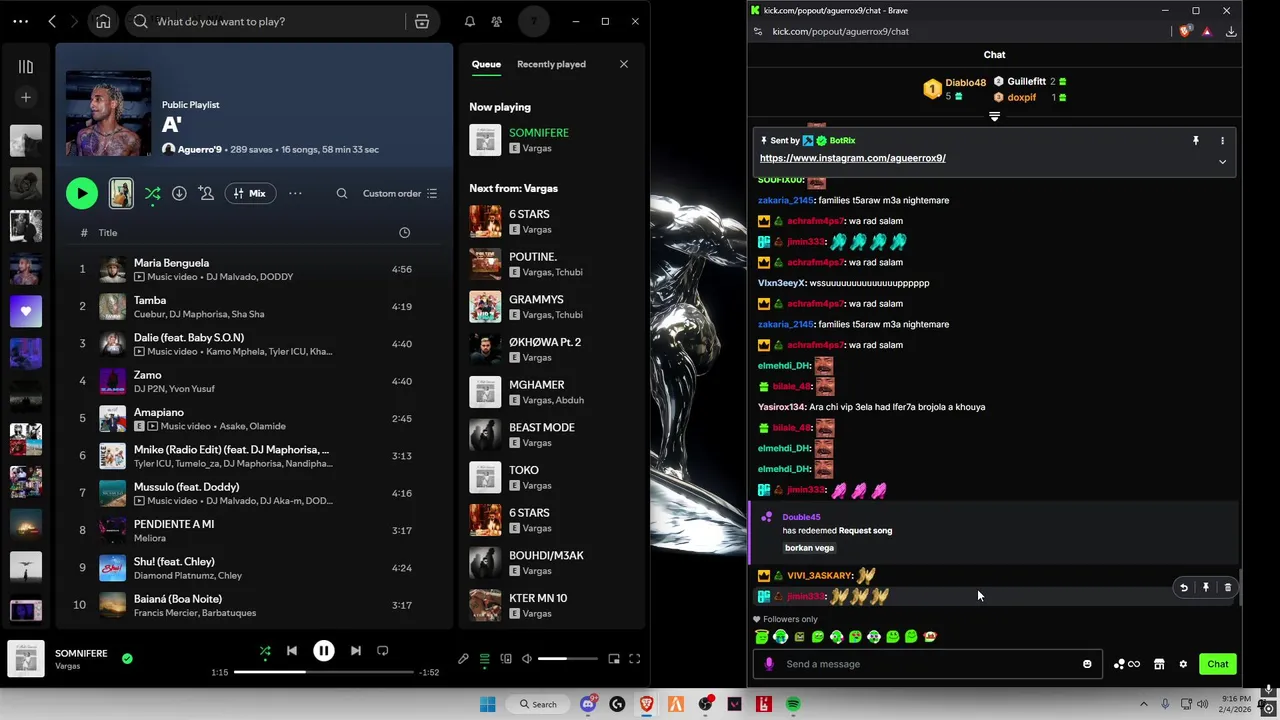Click the Send a message field

(x=926, y=664)
